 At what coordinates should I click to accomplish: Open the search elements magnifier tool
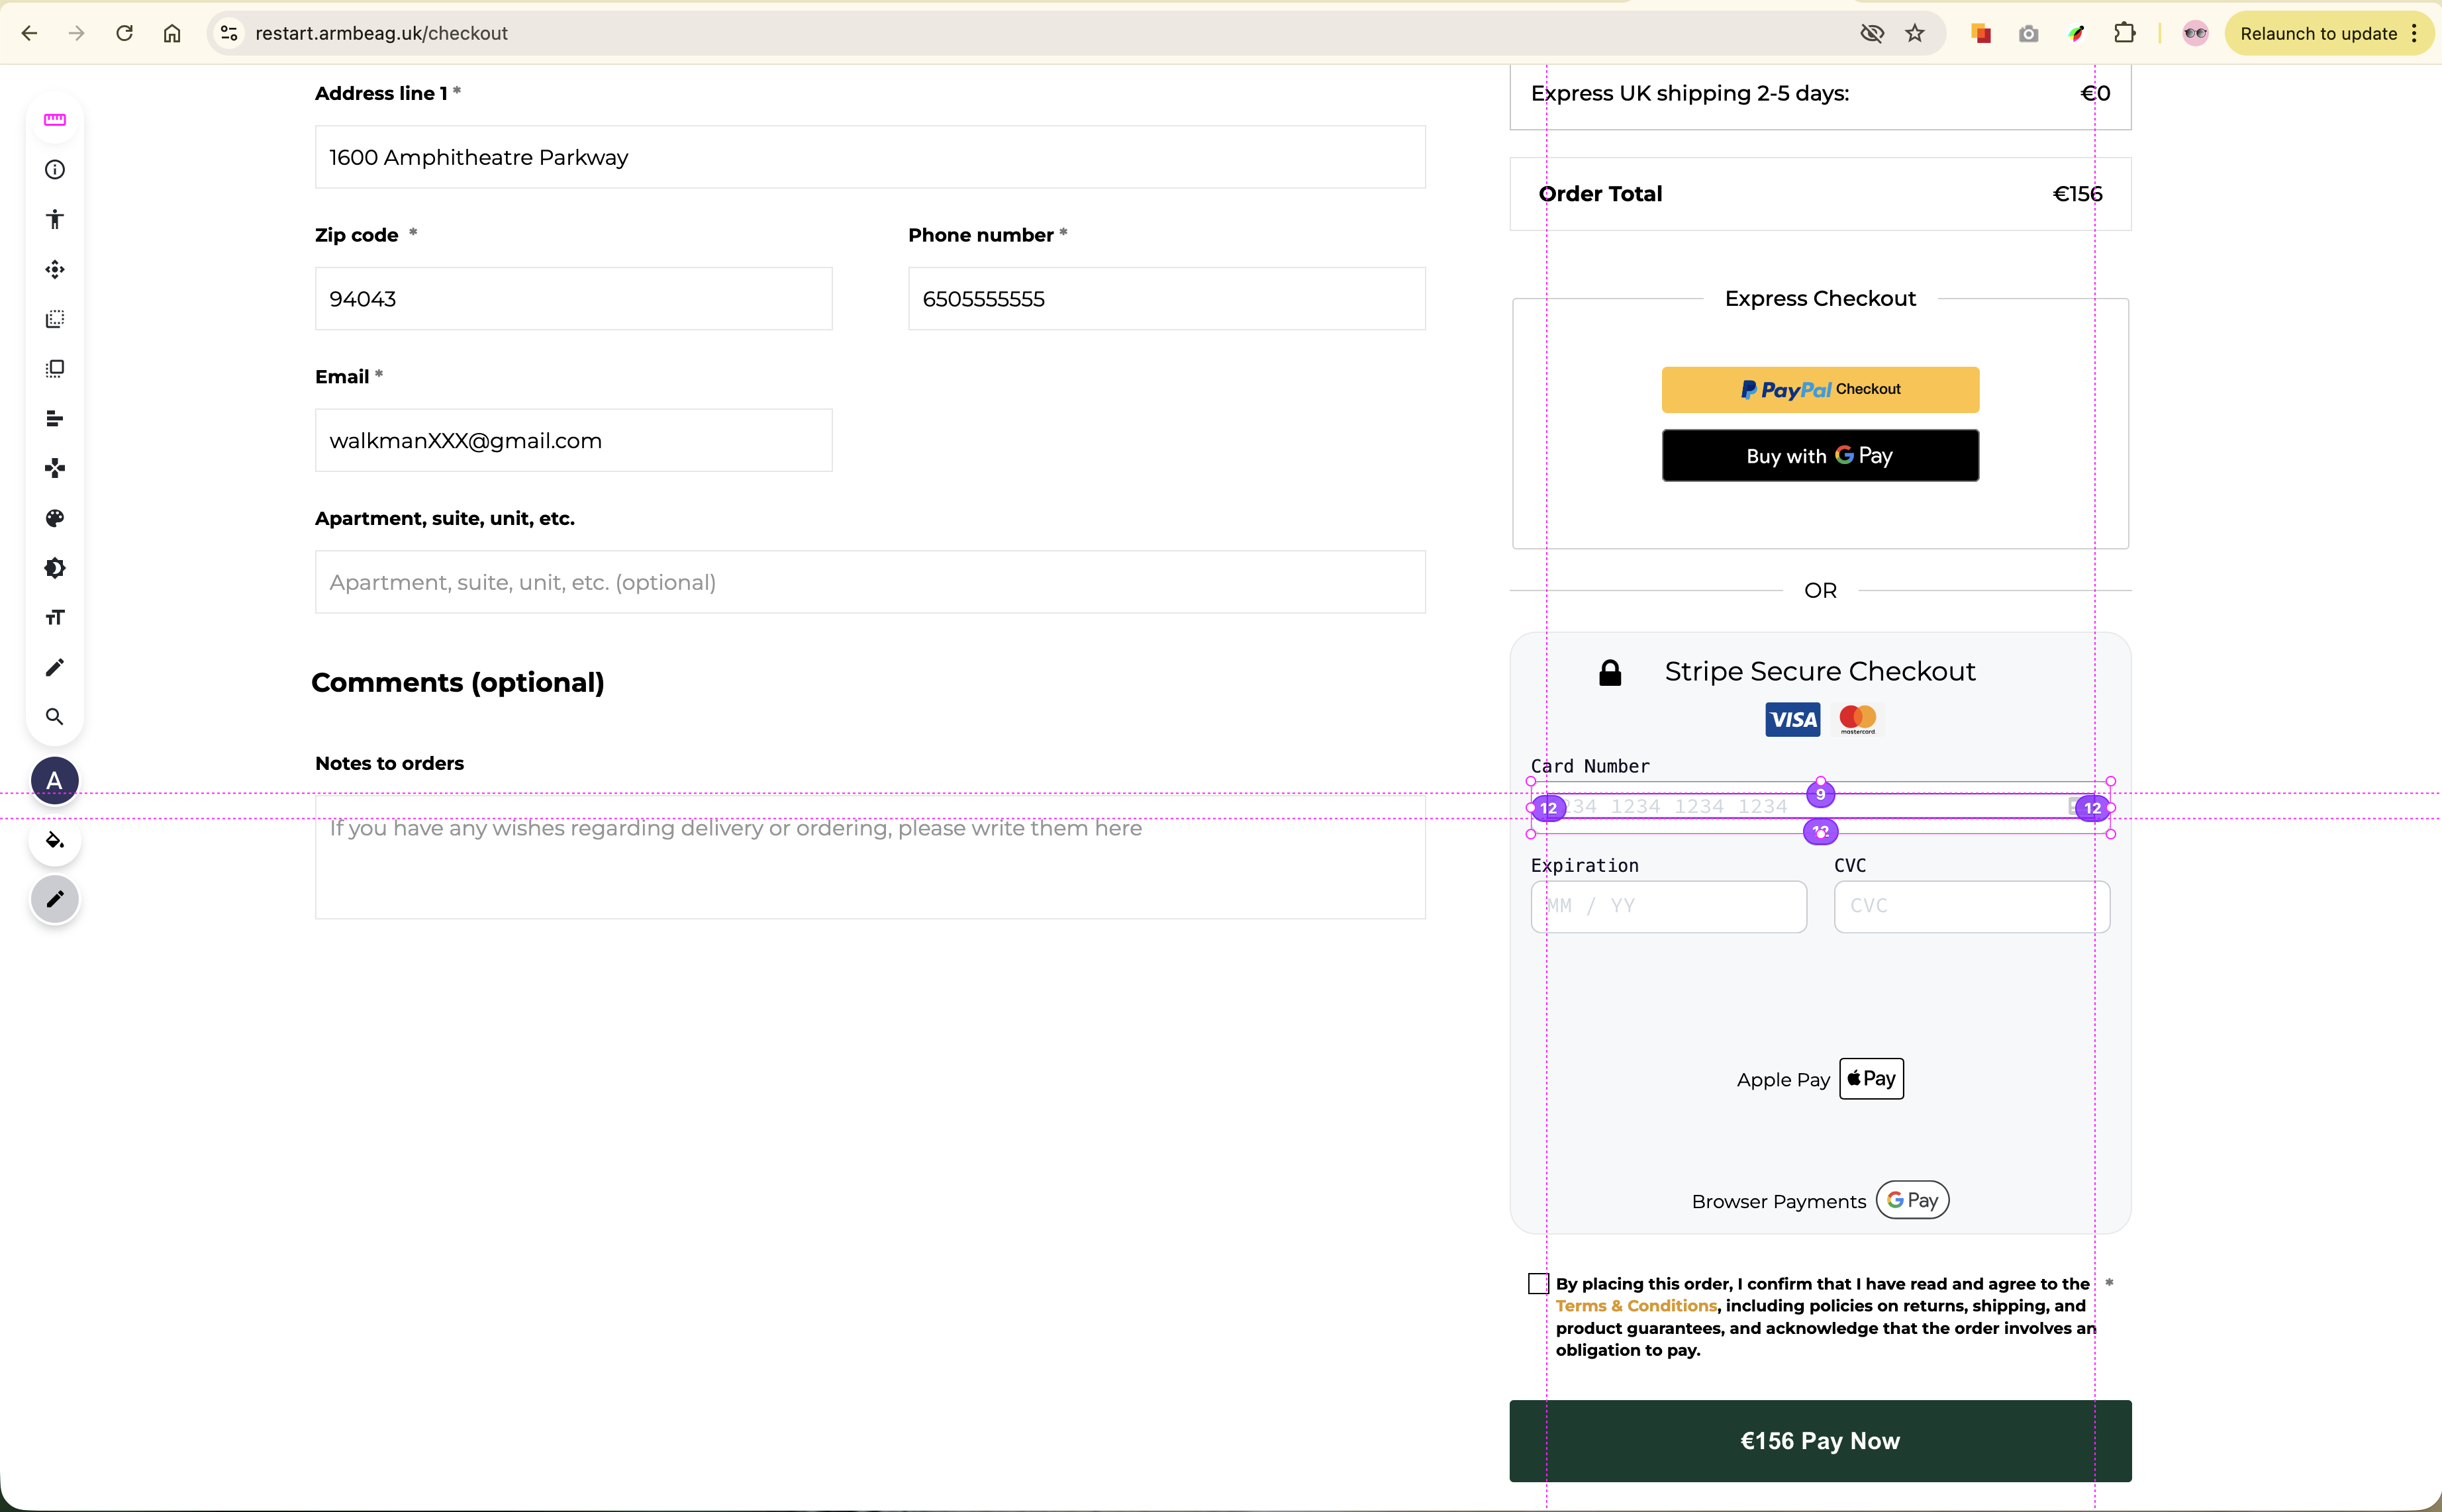(55, 717)
